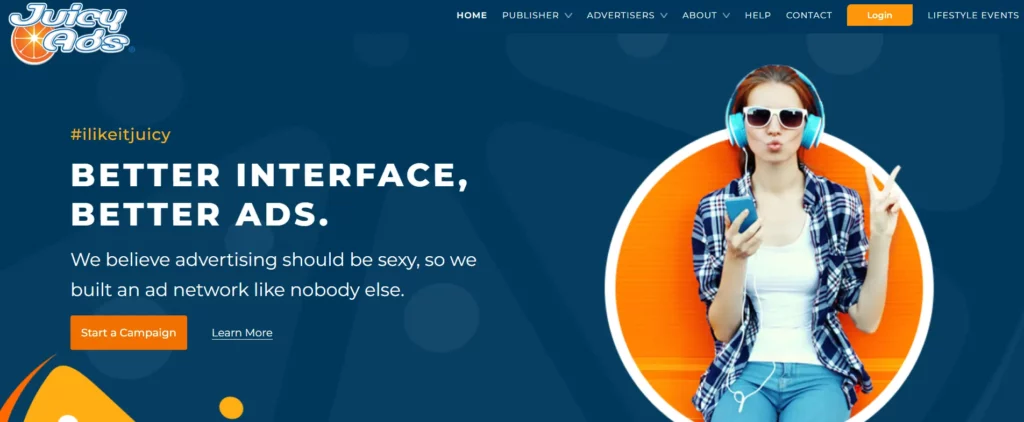Click the JuicyAds logo
Screen dimensions: 1024x422
[70, 34]
